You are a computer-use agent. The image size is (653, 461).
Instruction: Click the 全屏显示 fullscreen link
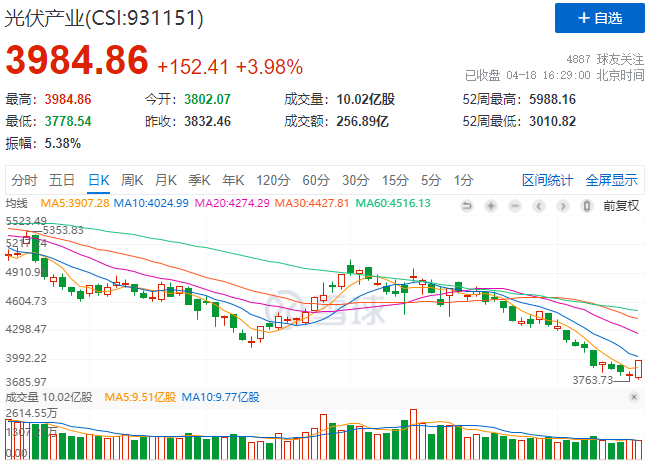point(611,180)
